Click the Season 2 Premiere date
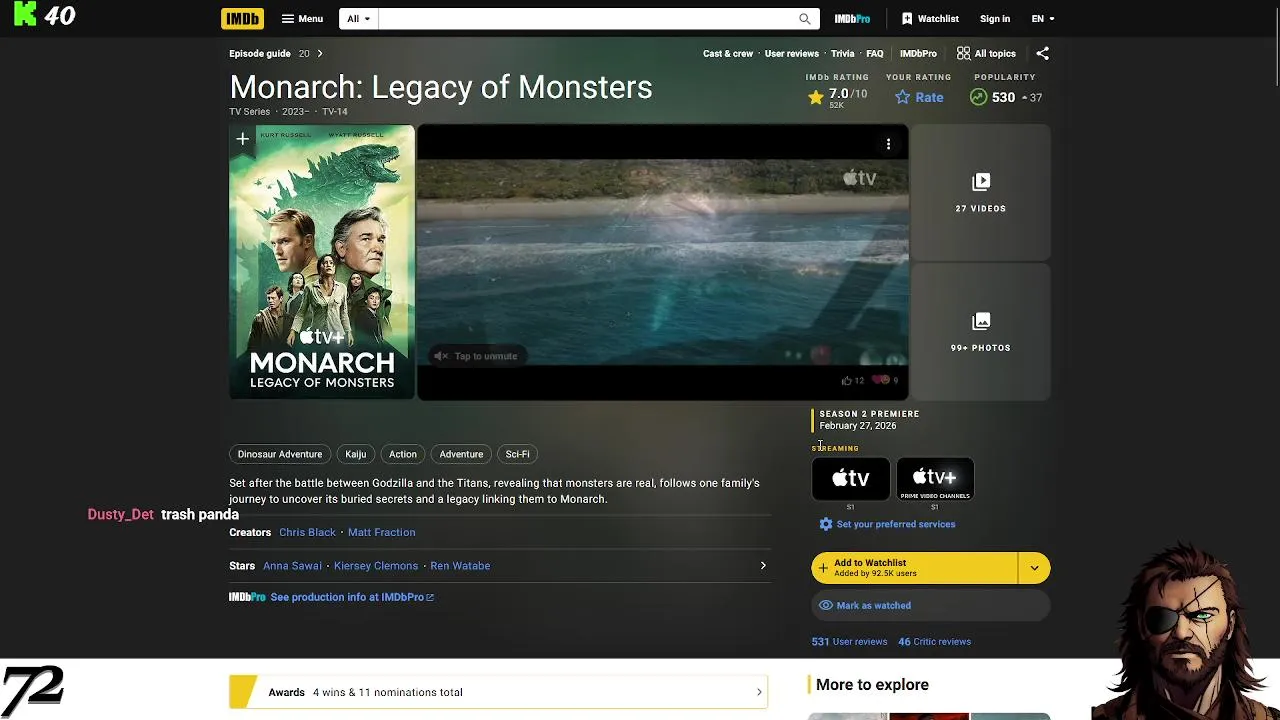Screen dimensions: 1280x720 tap(858, 426)
